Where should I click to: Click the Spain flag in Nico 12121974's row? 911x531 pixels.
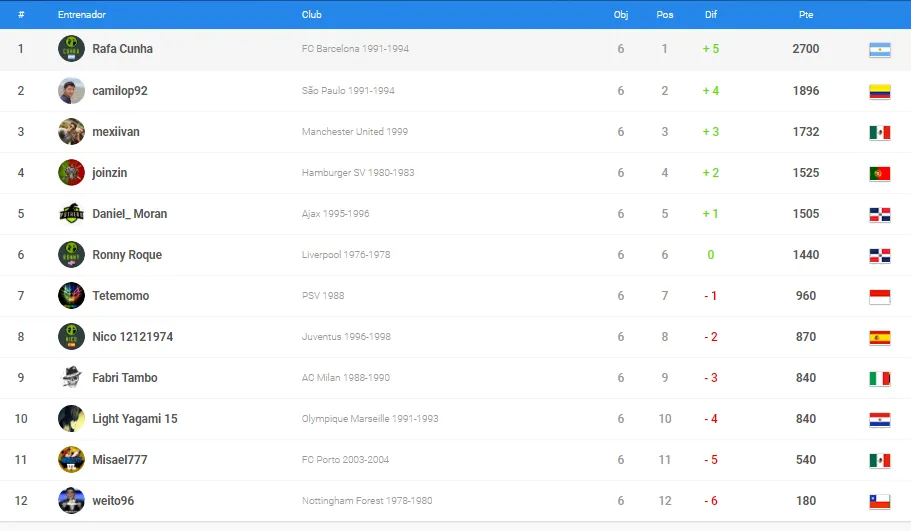coord(880,338)
